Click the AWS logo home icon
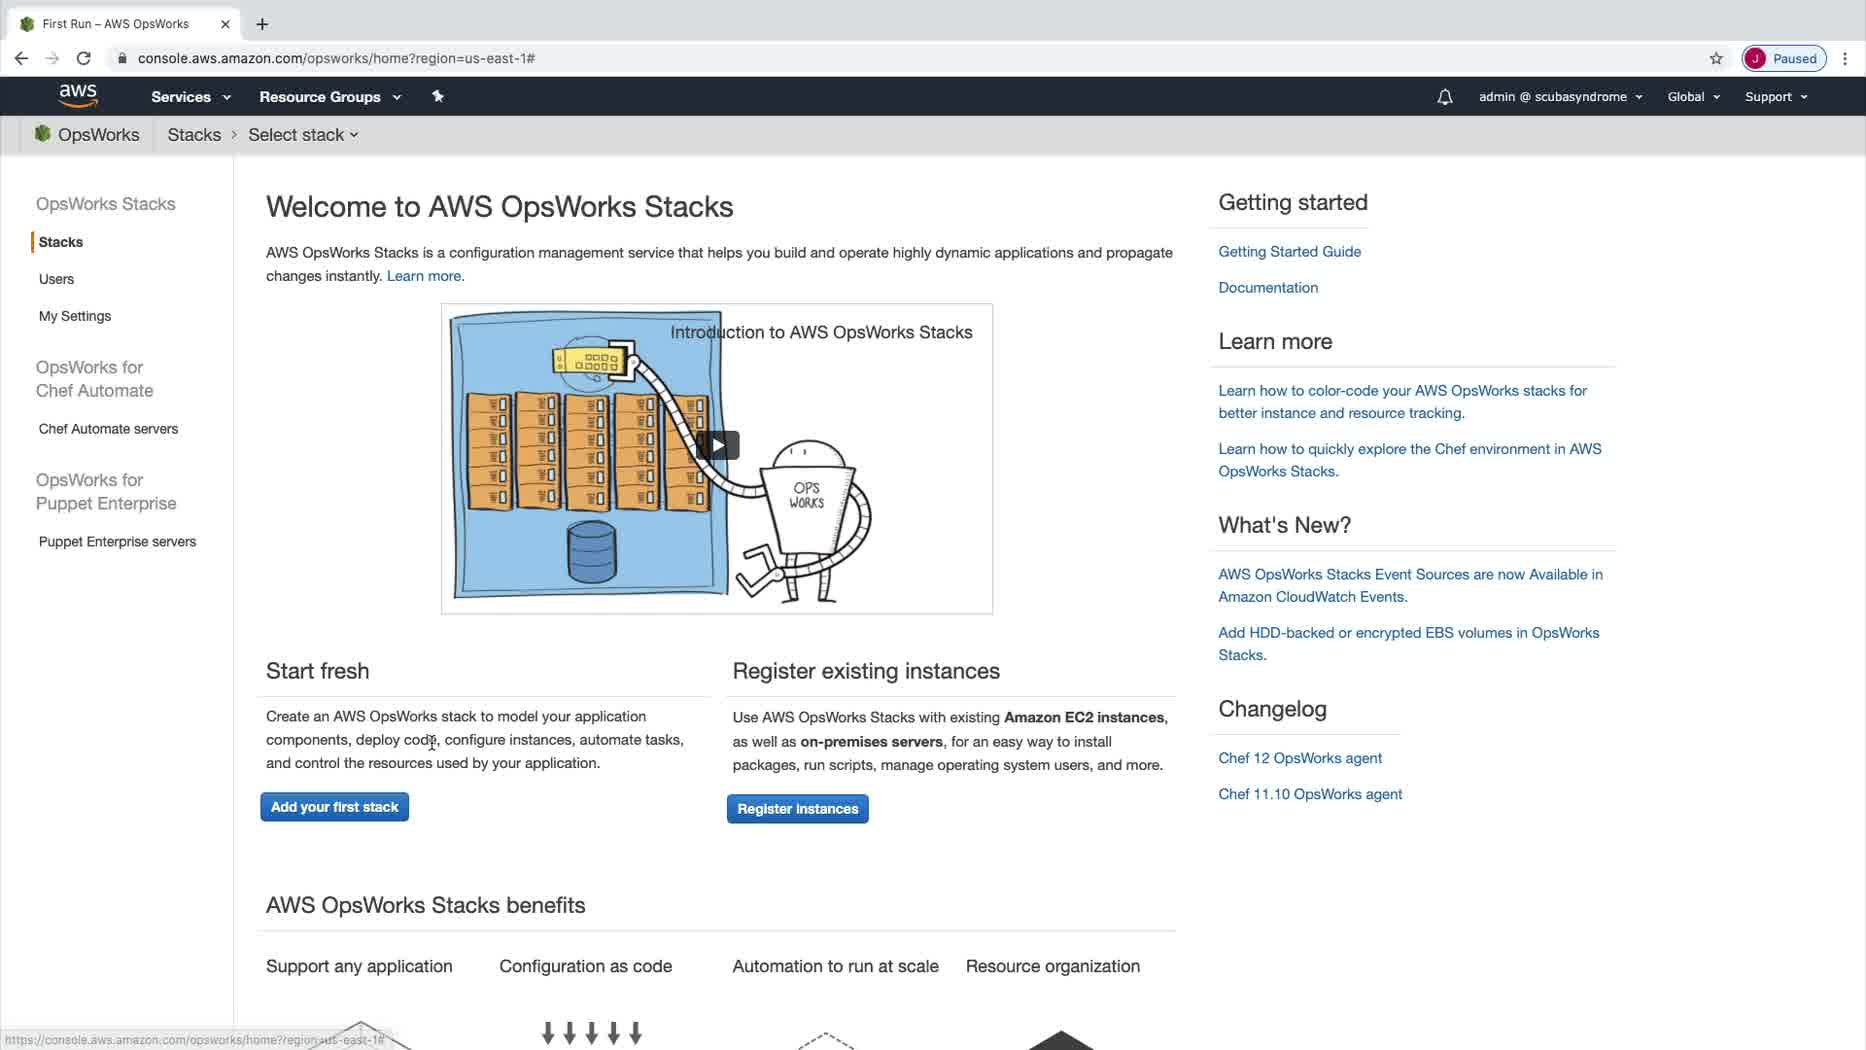The width and height of the screenshot is (1866, 1050). point(78,96)
